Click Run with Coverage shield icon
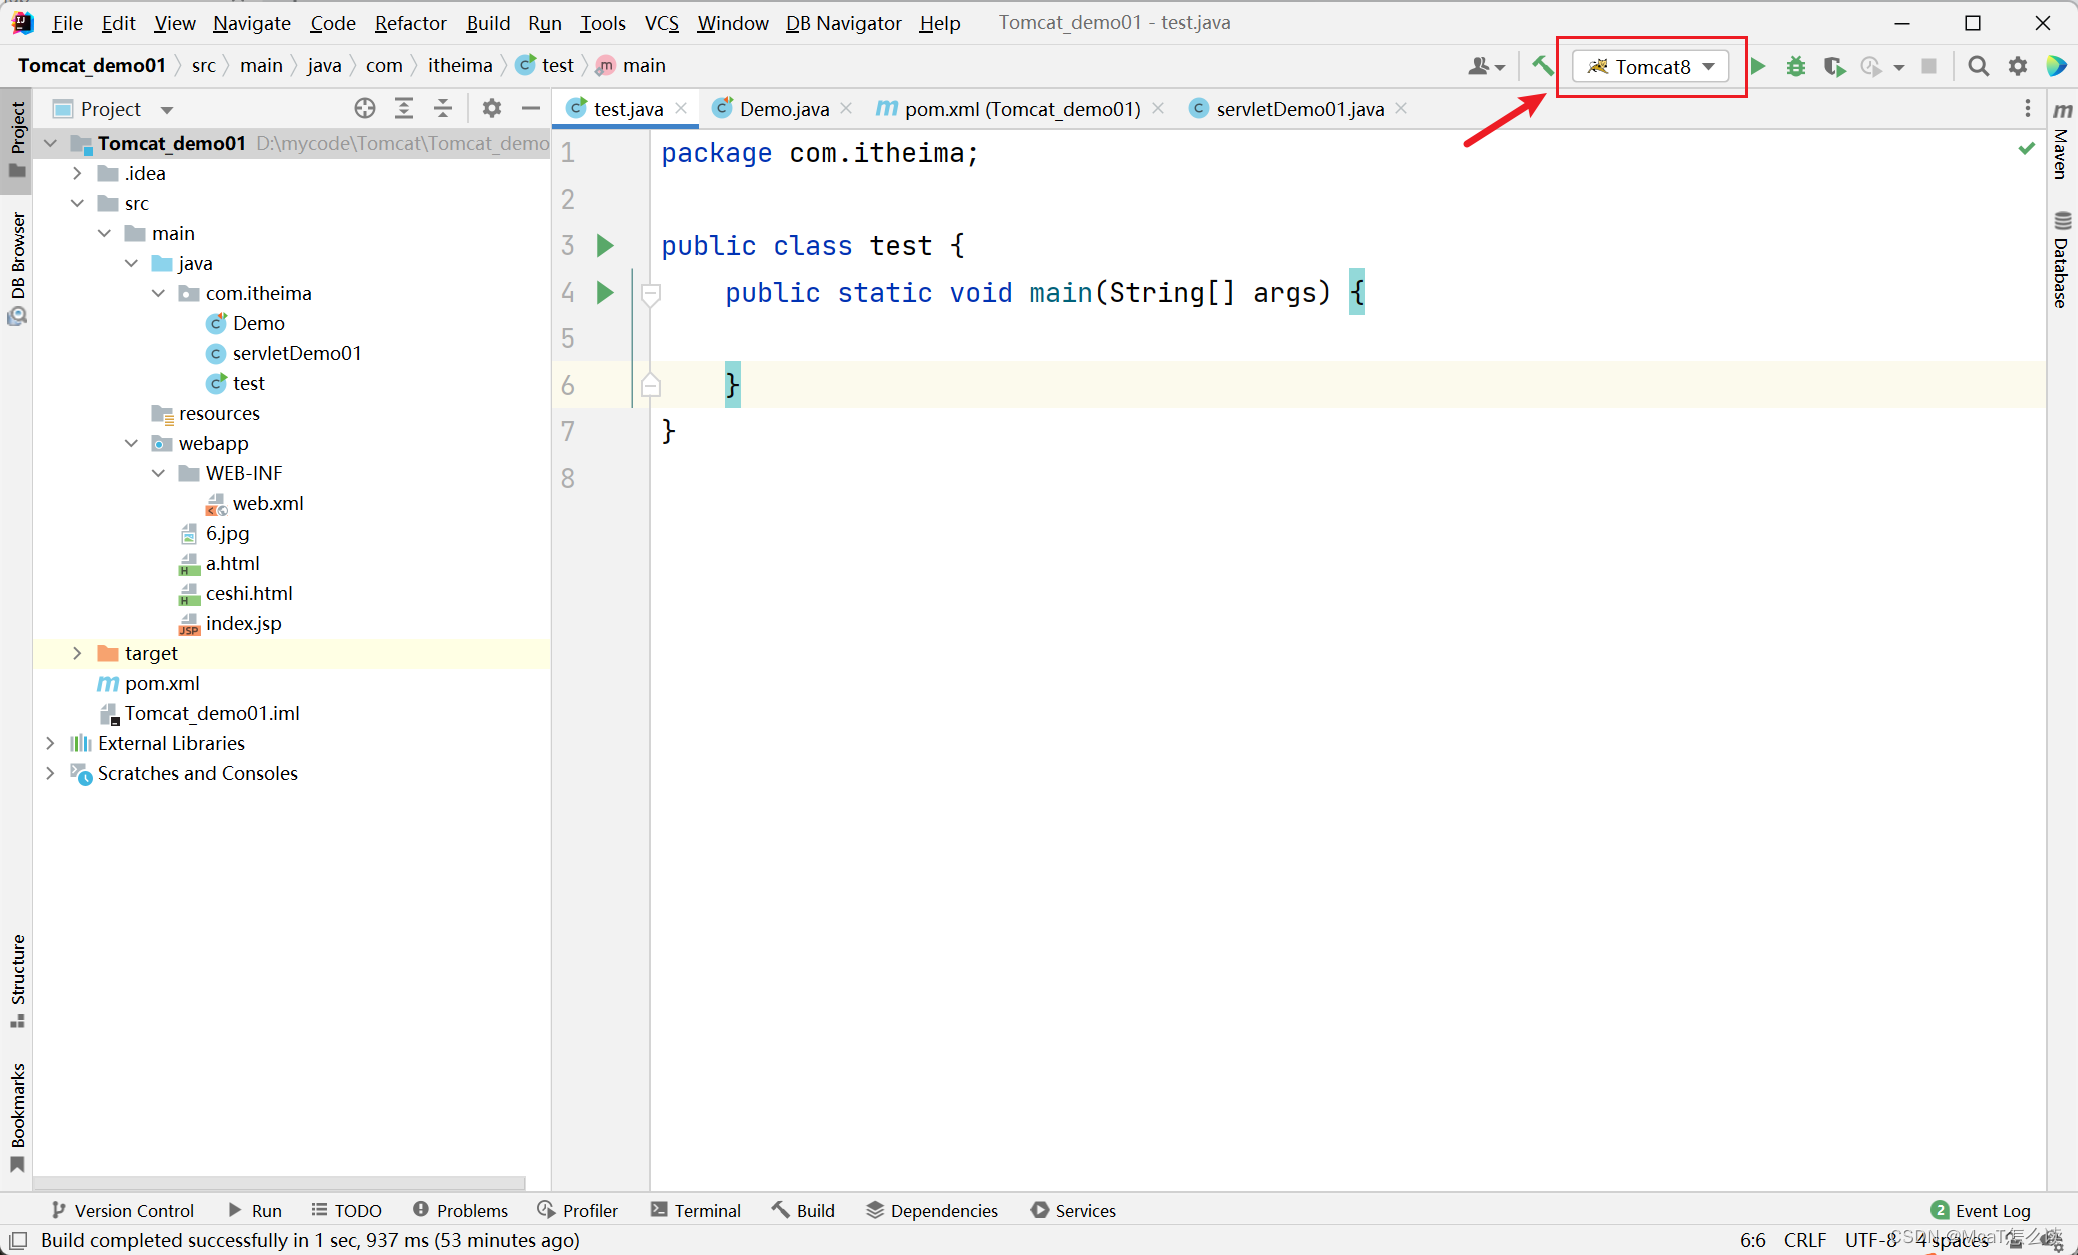Image resolution: width=2078 pixels, height=1255 pixels. (1833, 66)
